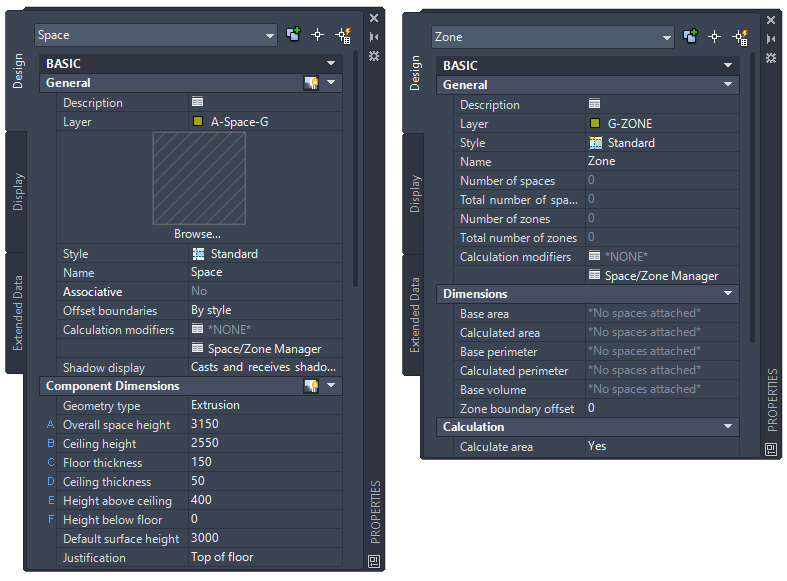The width and height of the screenshot is (787, 581).
Task: Close the Zone properties palette
Action: (771, 20)
